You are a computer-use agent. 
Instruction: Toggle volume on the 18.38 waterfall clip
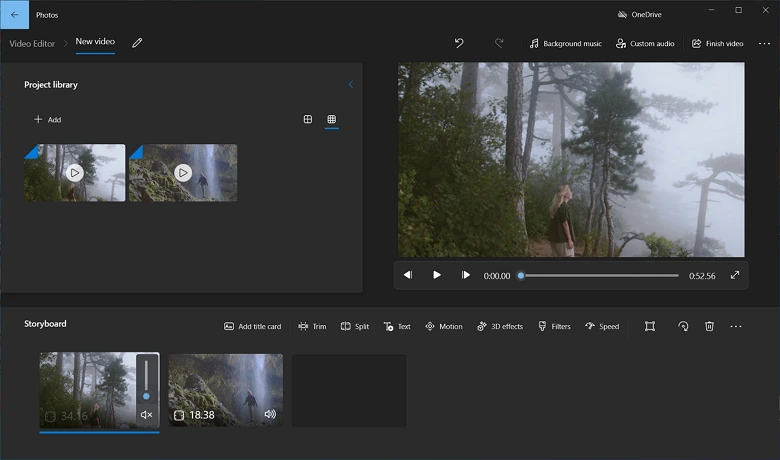[270, 414]
